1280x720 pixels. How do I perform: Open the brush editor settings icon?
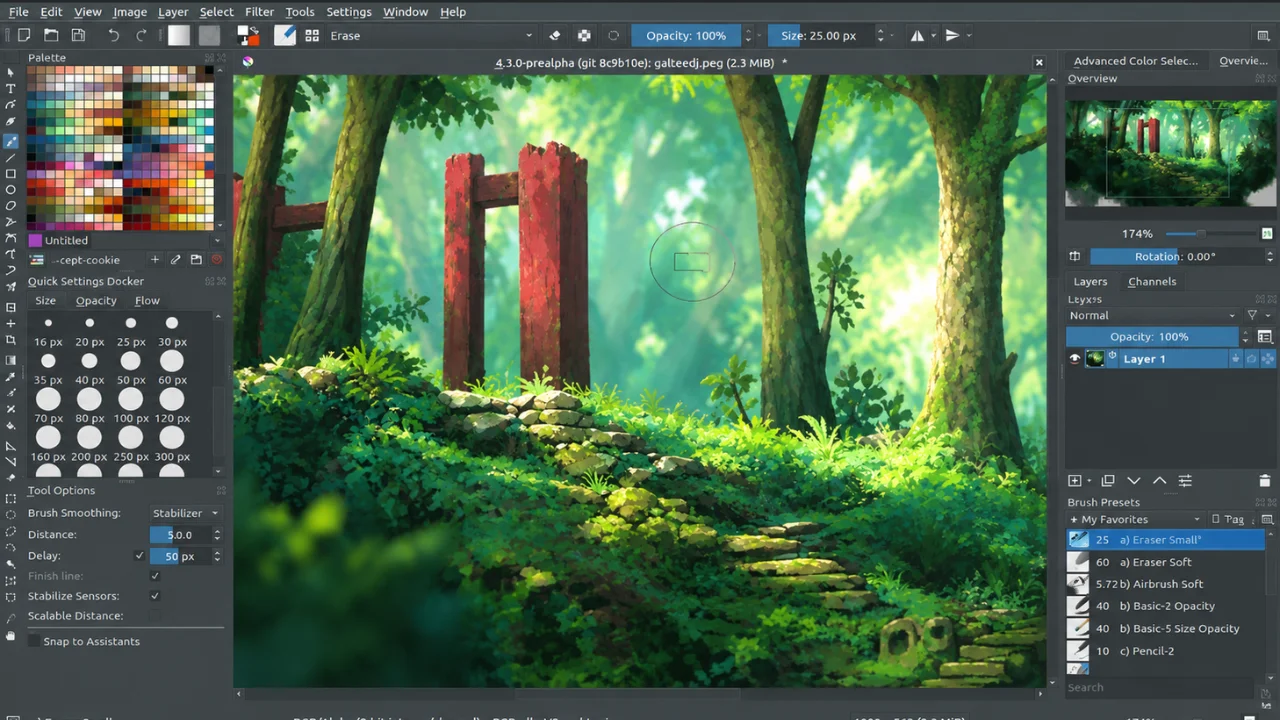[285, 35]
